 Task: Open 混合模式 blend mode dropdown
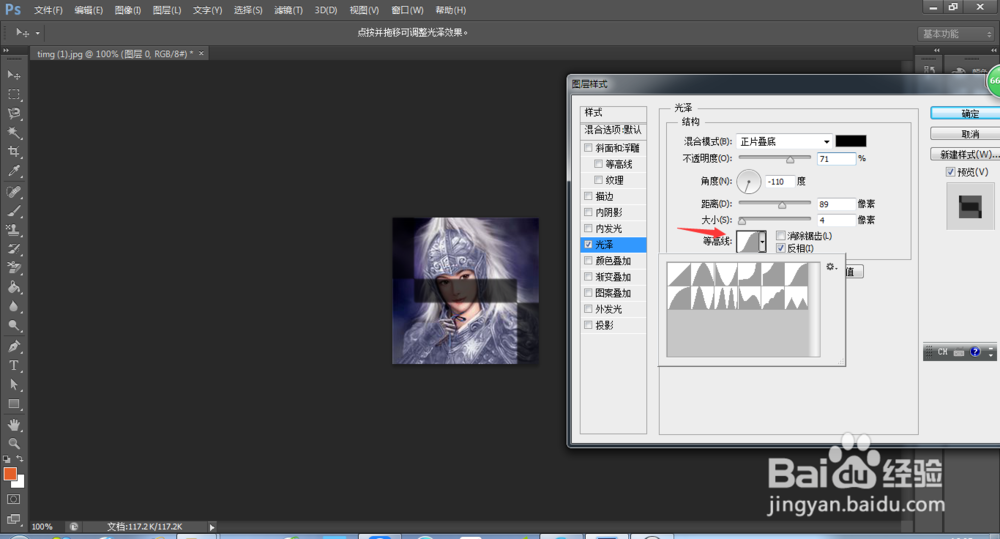[x=784, y=142]
